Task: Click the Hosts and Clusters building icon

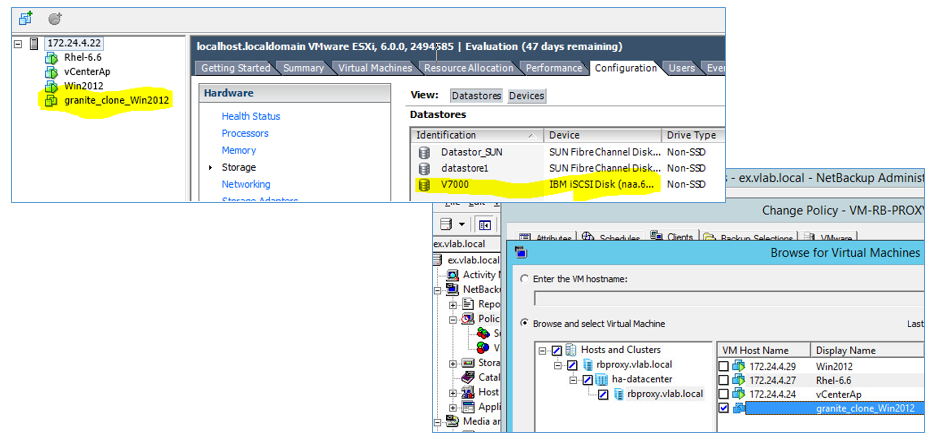Action: click(x=571, y=349)
